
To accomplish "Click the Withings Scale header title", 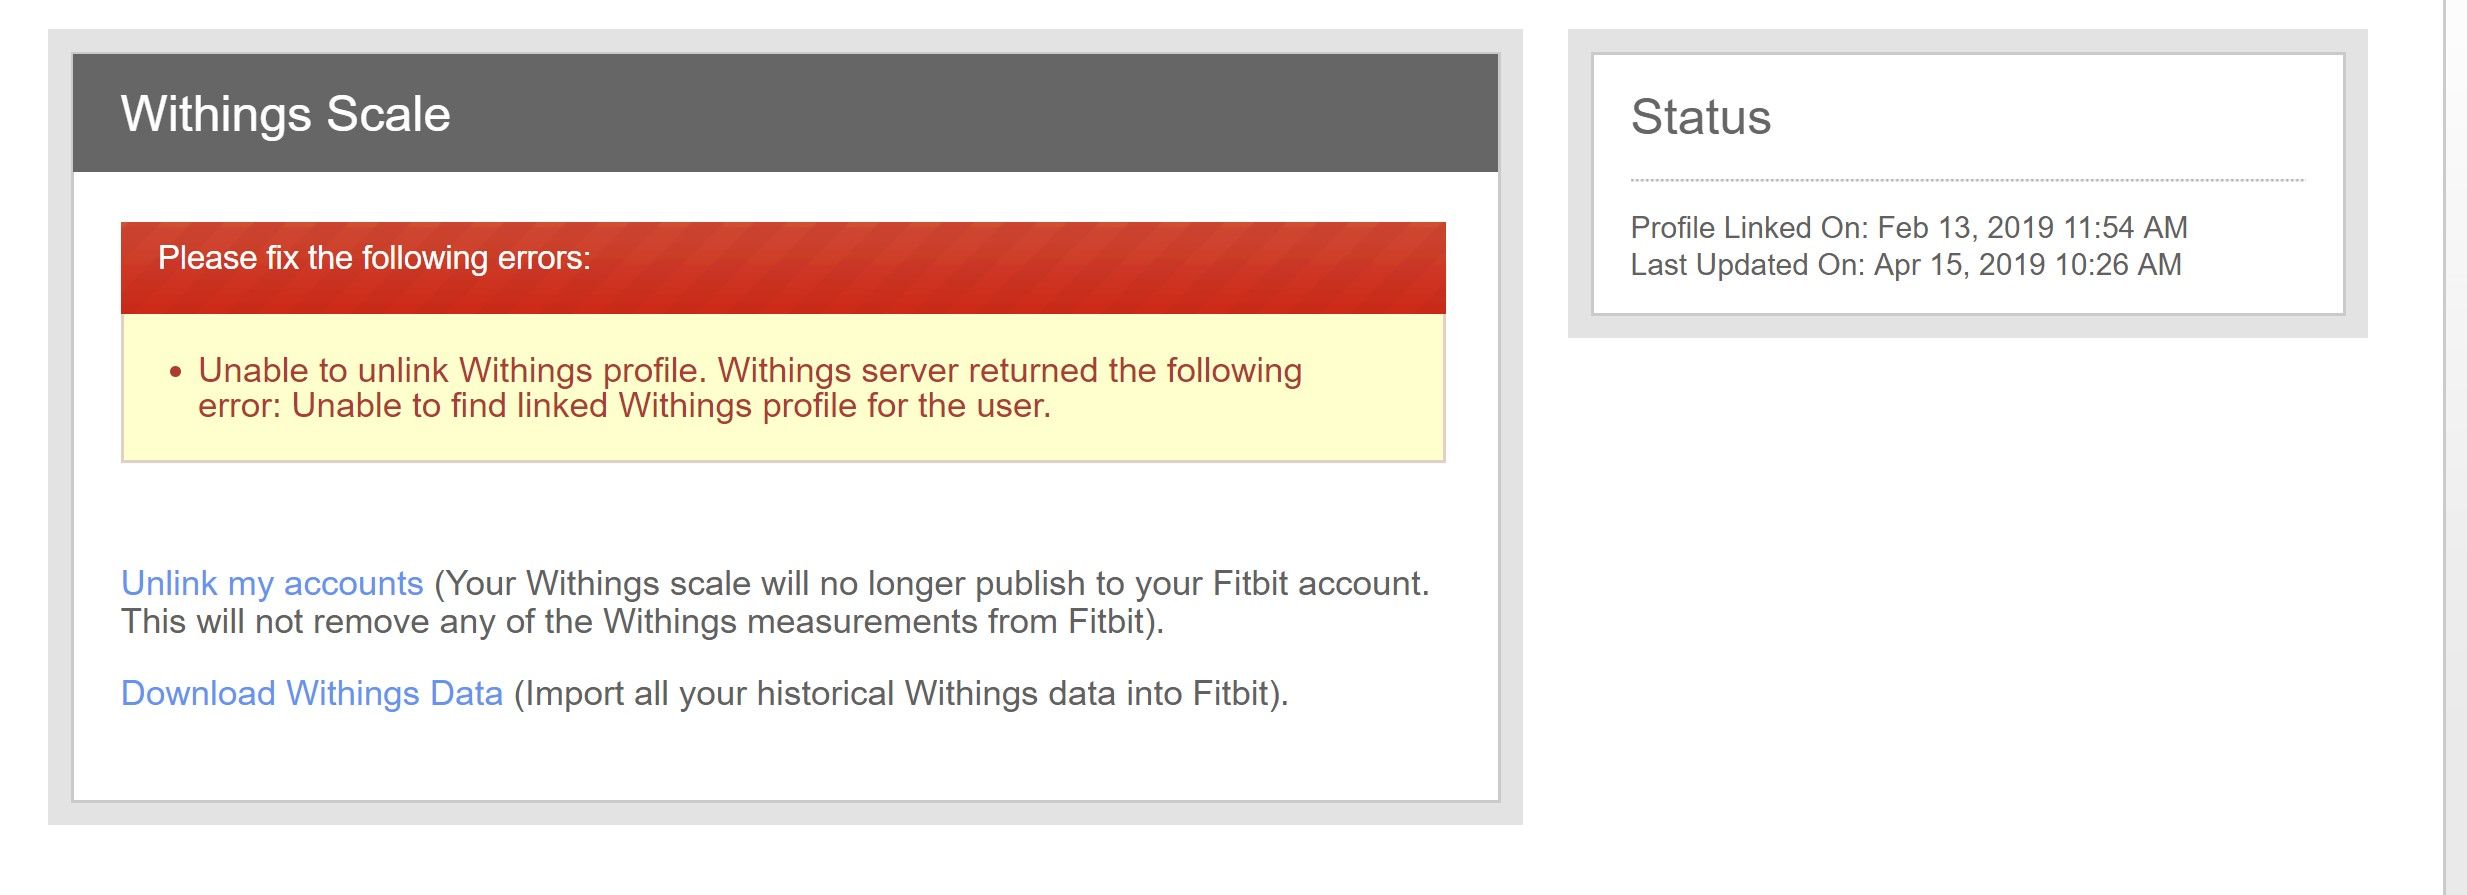I will tap(286, 114).
